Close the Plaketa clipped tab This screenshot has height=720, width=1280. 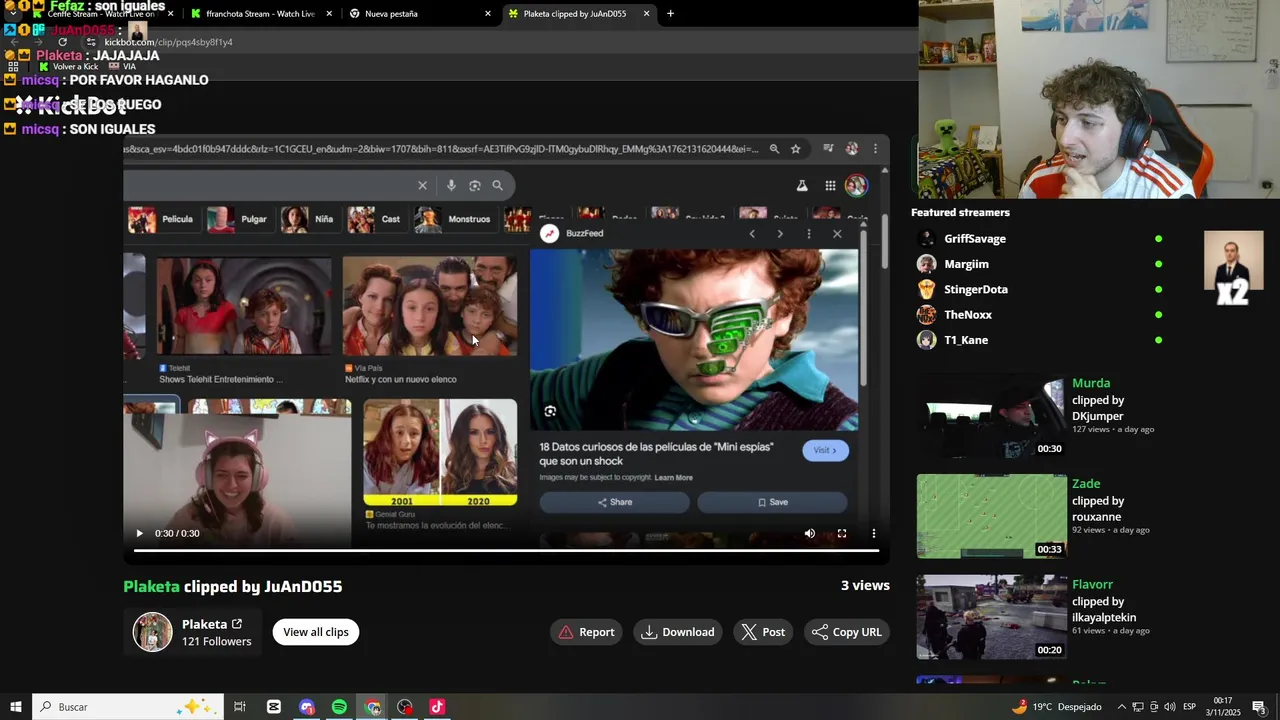click(647, 14)
